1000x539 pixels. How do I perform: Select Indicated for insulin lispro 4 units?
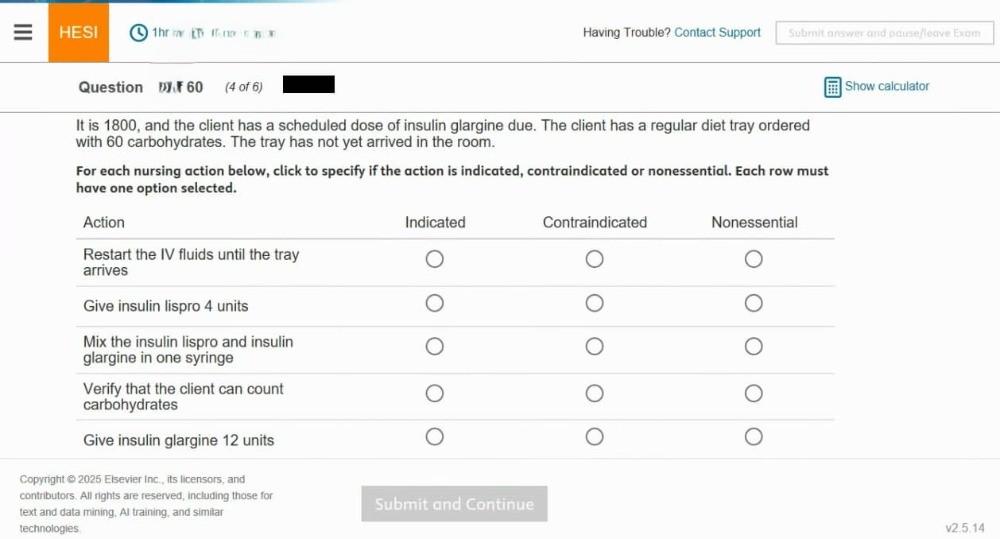[x=434, y=303]
